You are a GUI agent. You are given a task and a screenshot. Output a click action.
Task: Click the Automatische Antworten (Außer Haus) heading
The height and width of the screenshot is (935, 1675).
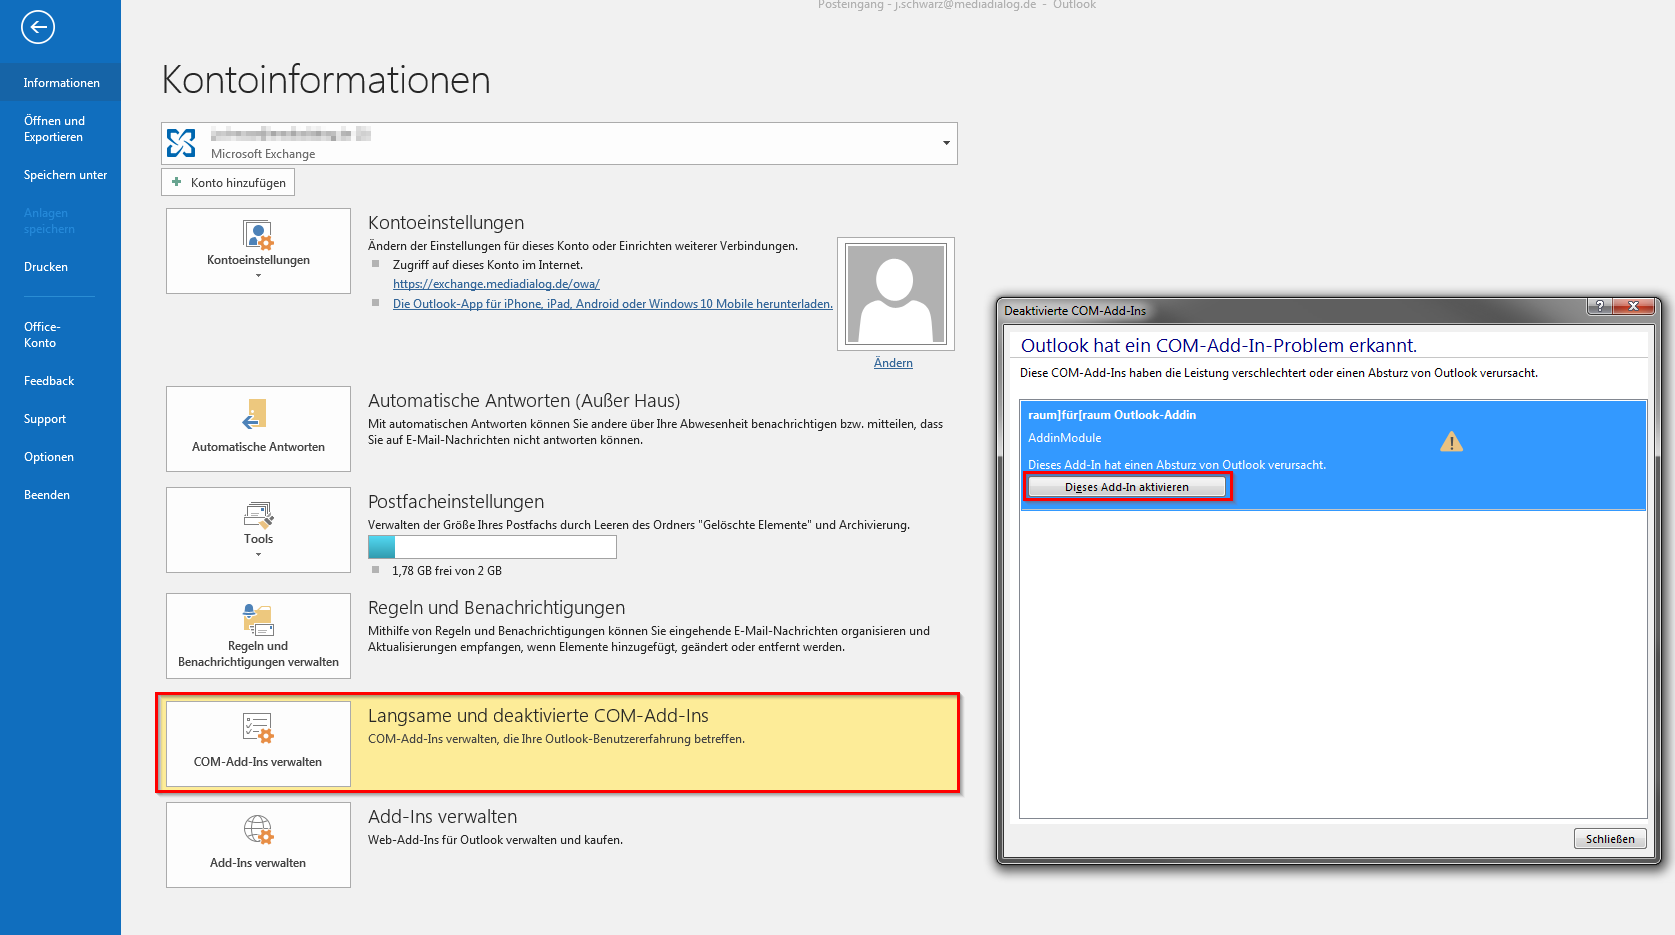click(x=524, y=401)
